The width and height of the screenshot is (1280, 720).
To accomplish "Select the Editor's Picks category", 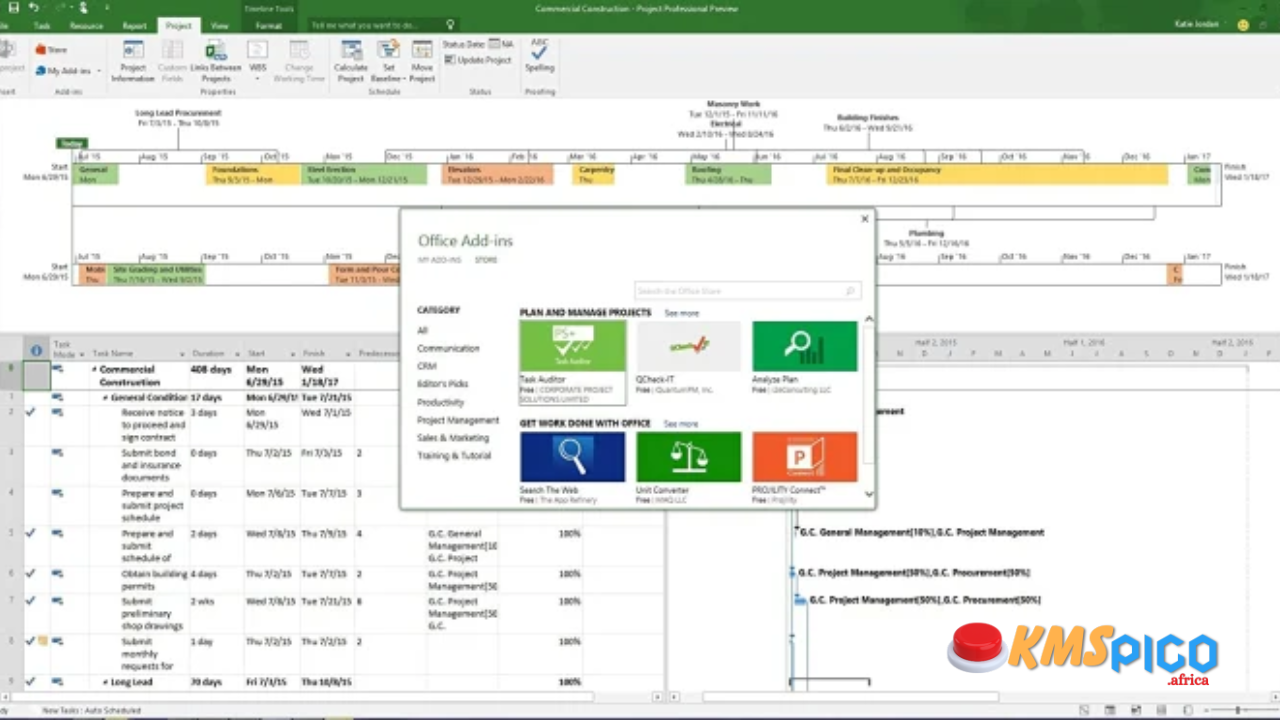I will point(443,384).
